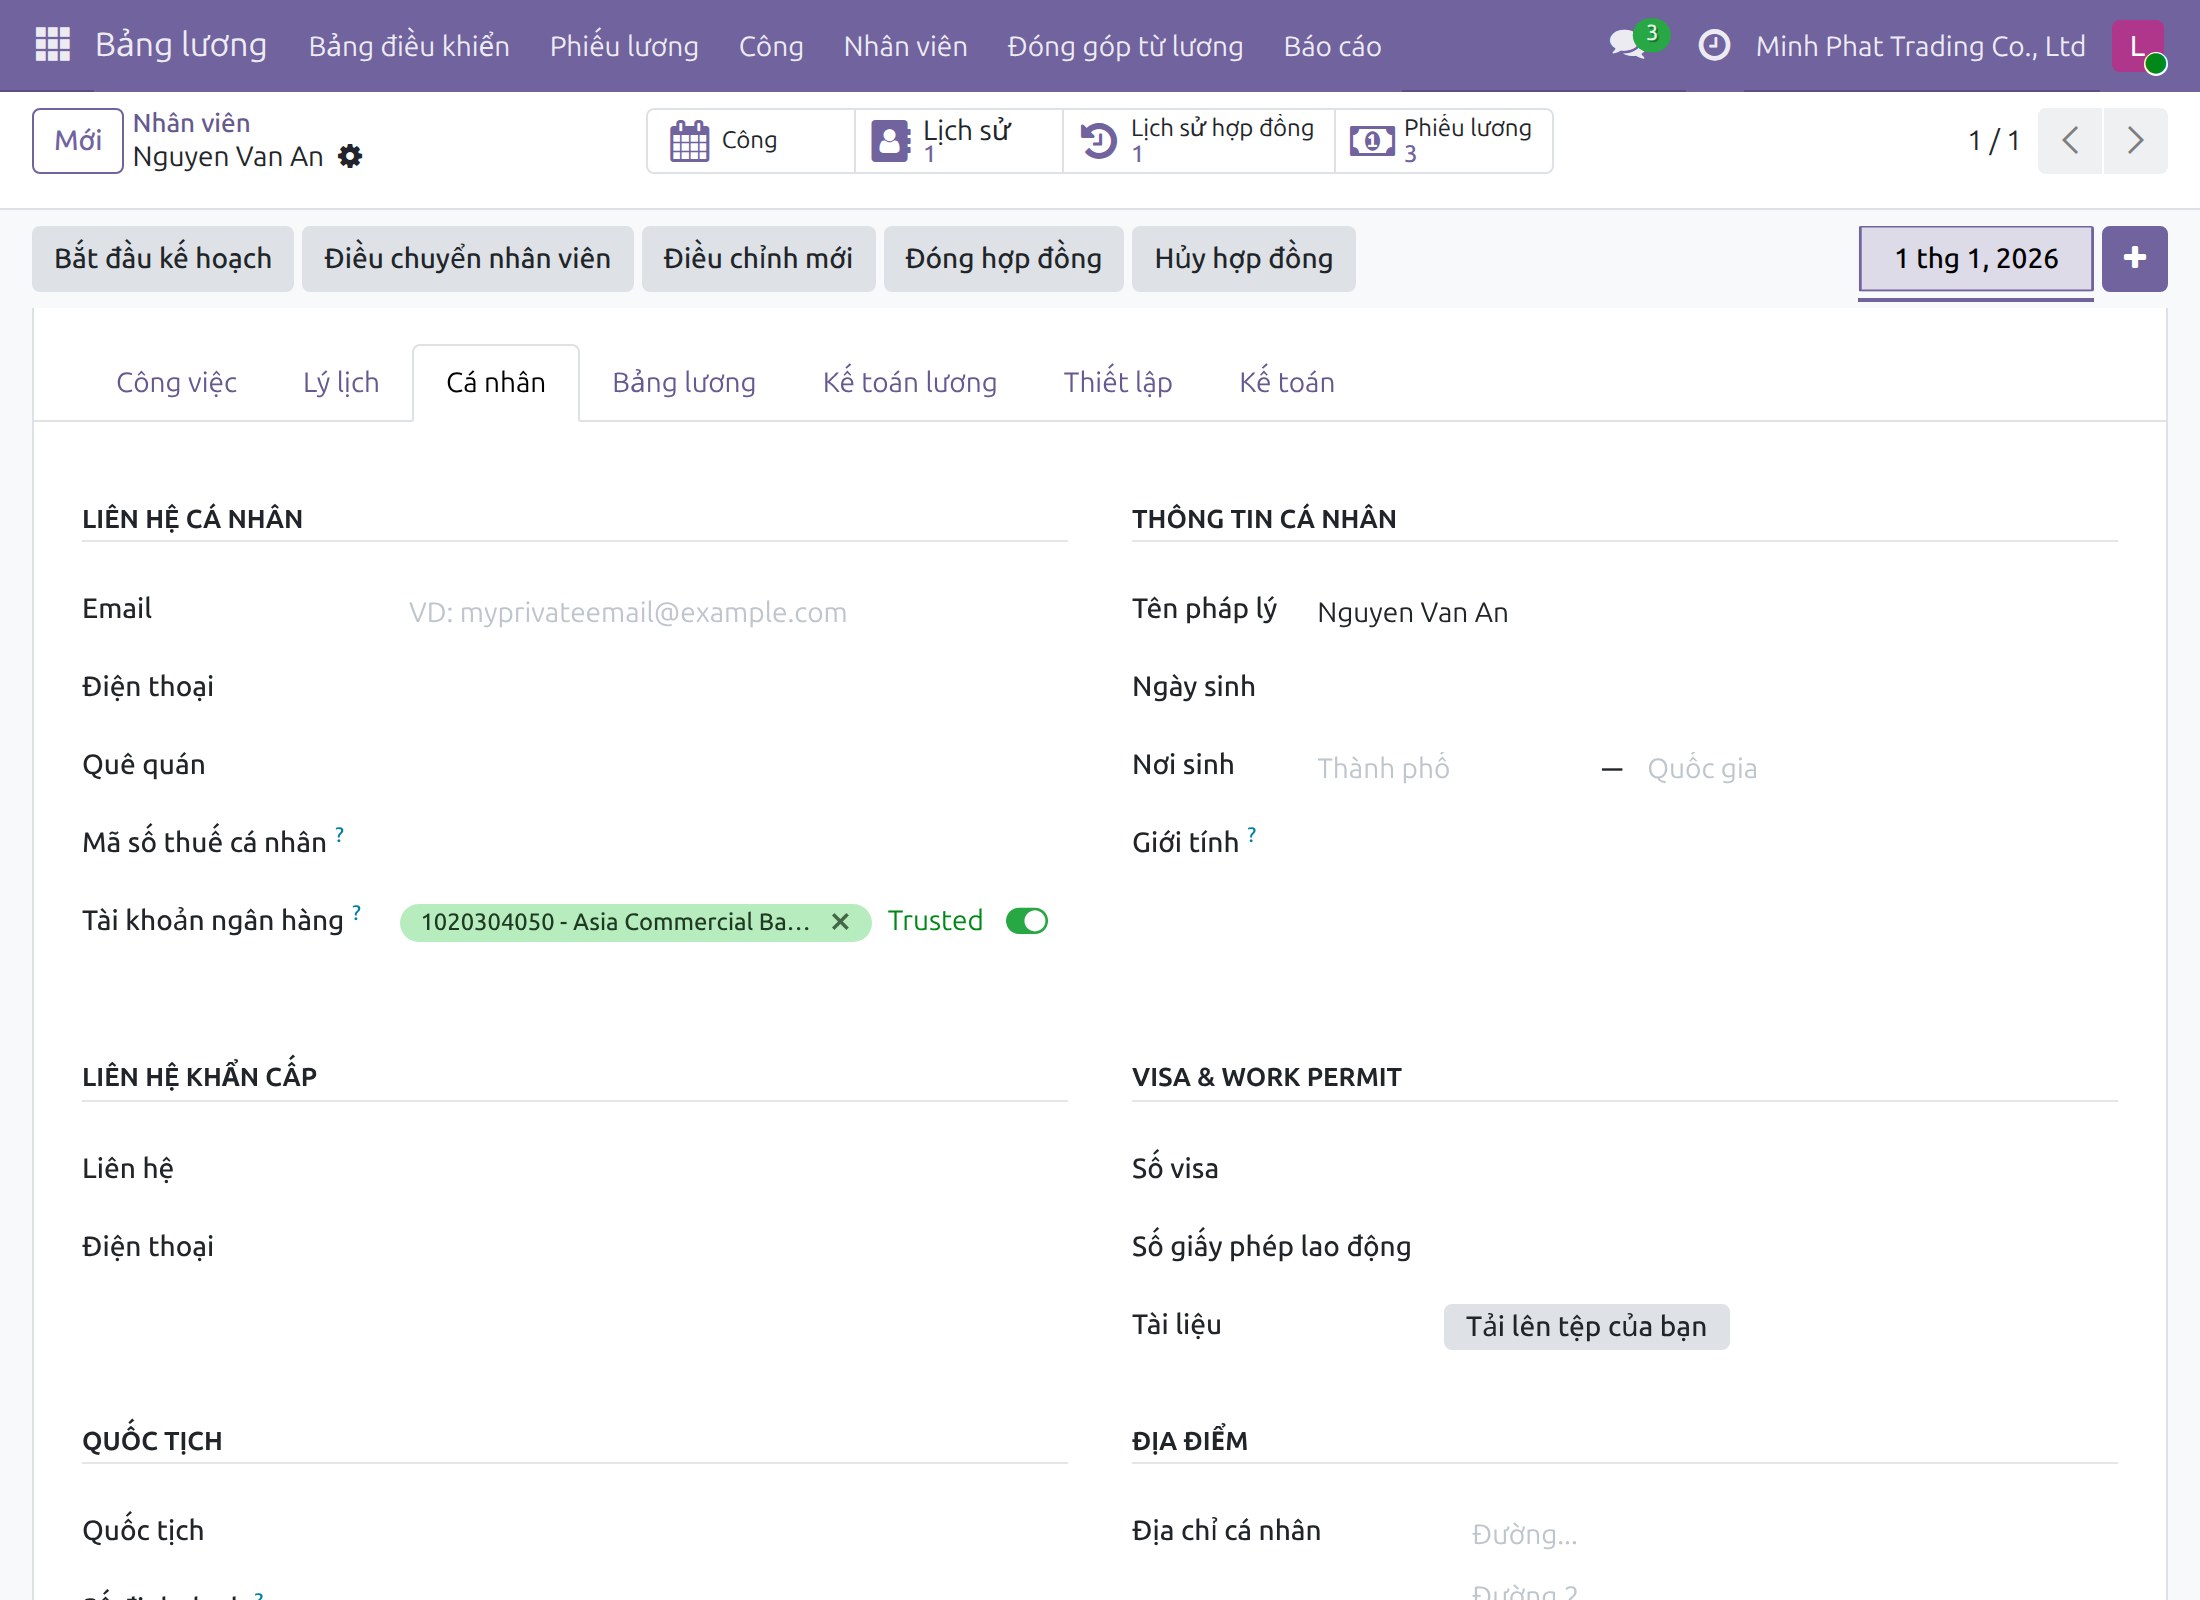The width and height of the screenshot is (2200, 1600).
Task: Click Đóng hợp đồng button
Action: click(1003, 259)
